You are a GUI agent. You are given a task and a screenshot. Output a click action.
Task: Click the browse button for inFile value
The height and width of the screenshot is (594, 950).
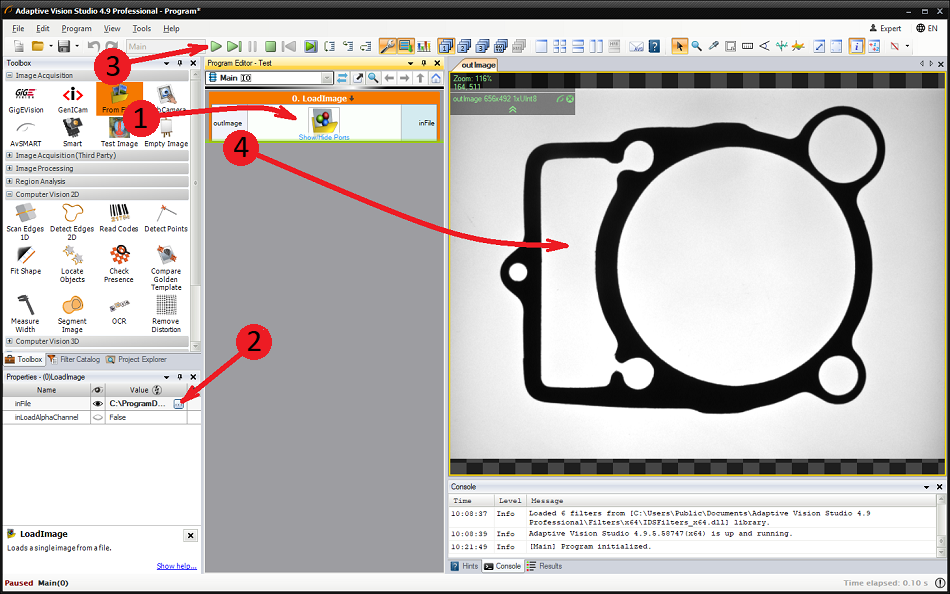(x=179, y=403)
